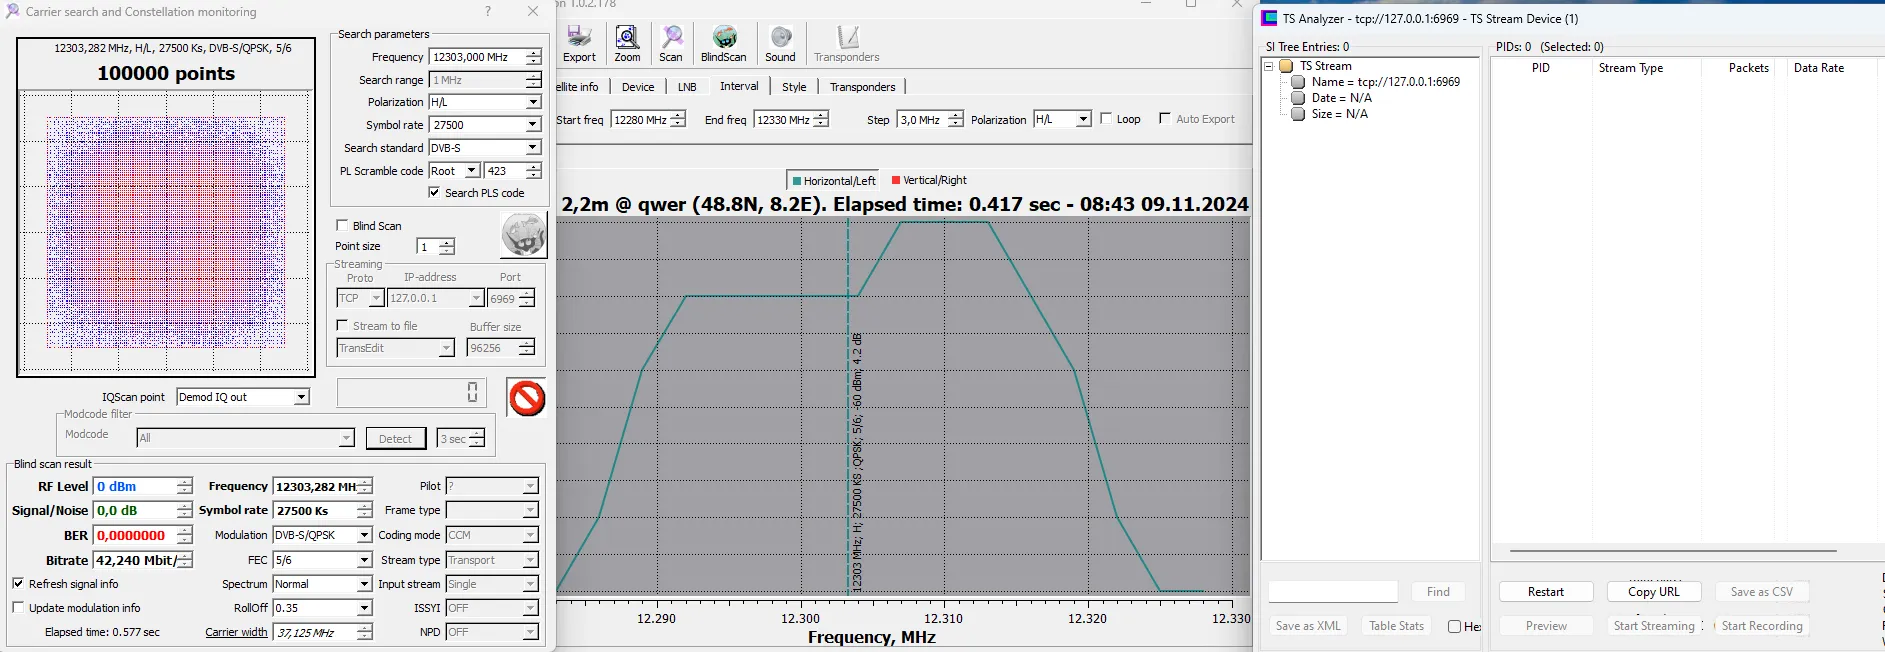This screenshot has height=652, width=1885.
Task: Open the Search standard DVB-S dropdown
Action: (533, 148)
